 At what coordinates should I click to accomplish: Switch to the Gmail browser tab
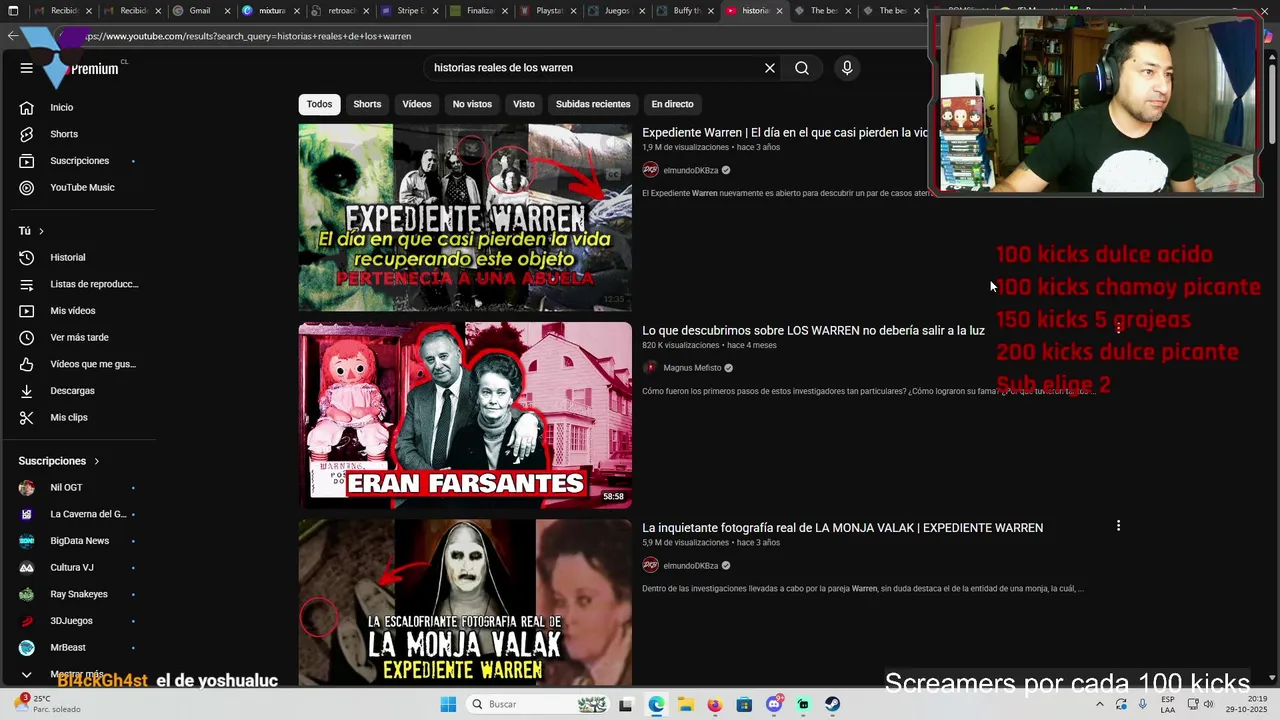click(196, 11)
